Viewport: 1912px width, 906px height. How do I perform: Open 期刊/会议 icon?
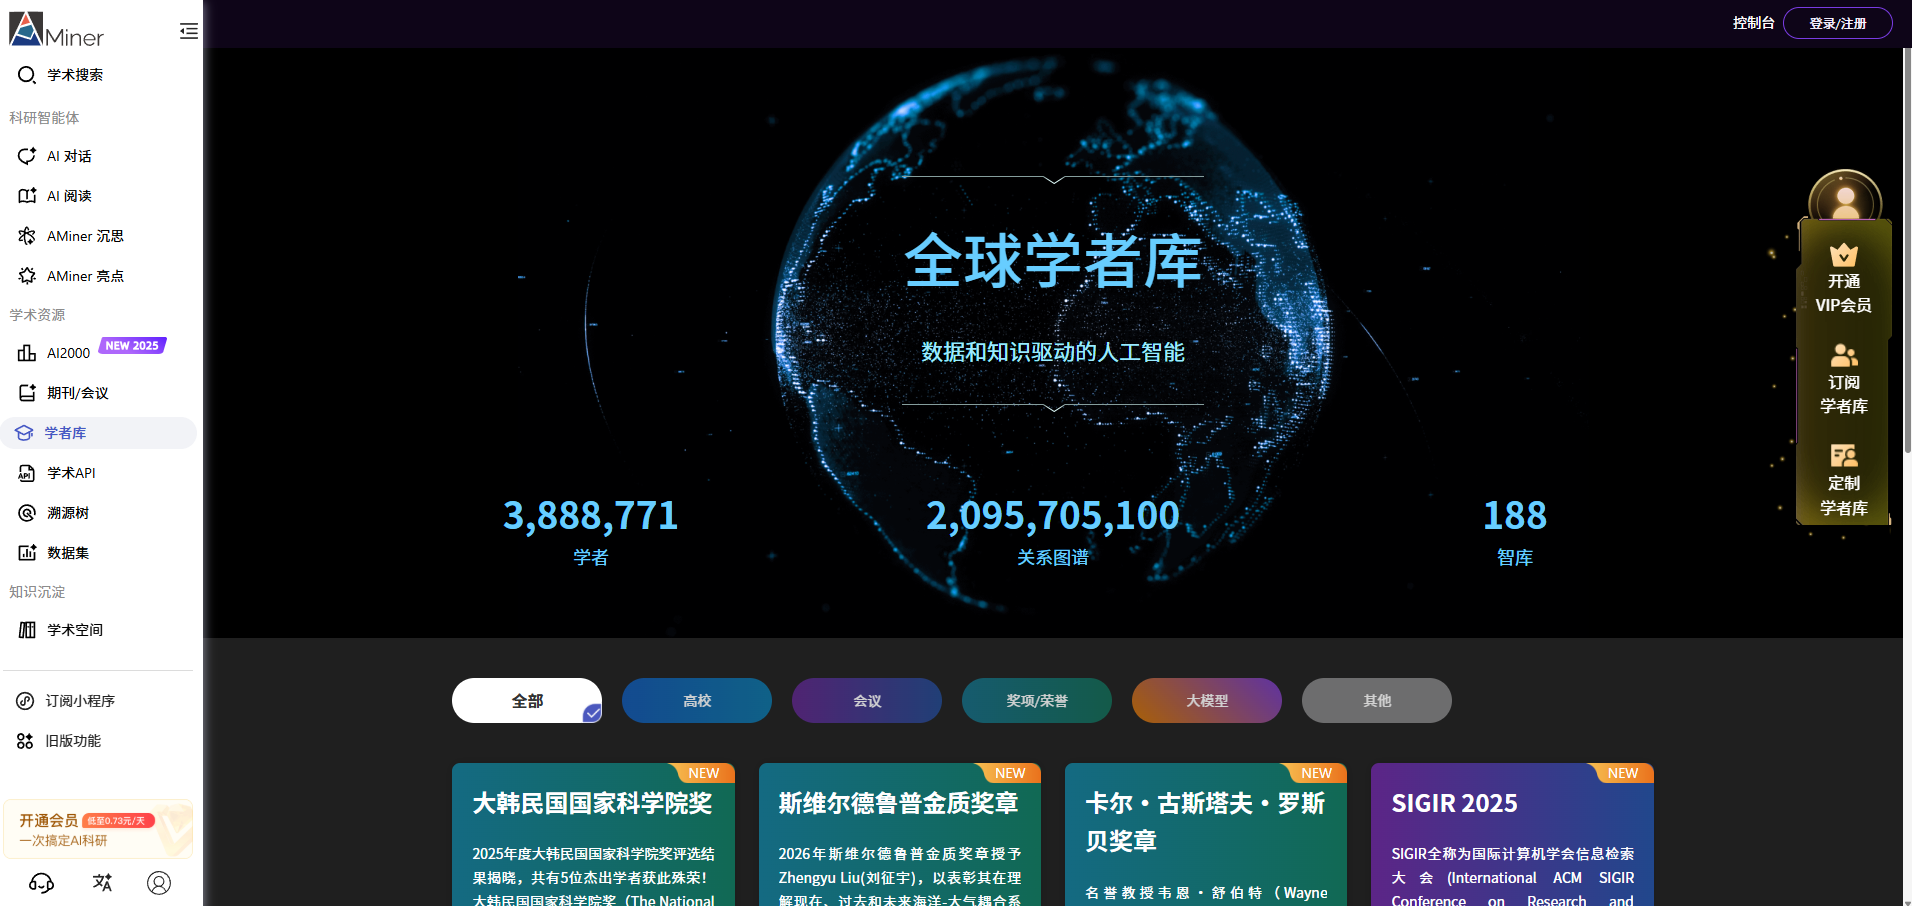[x=27, y=393]
